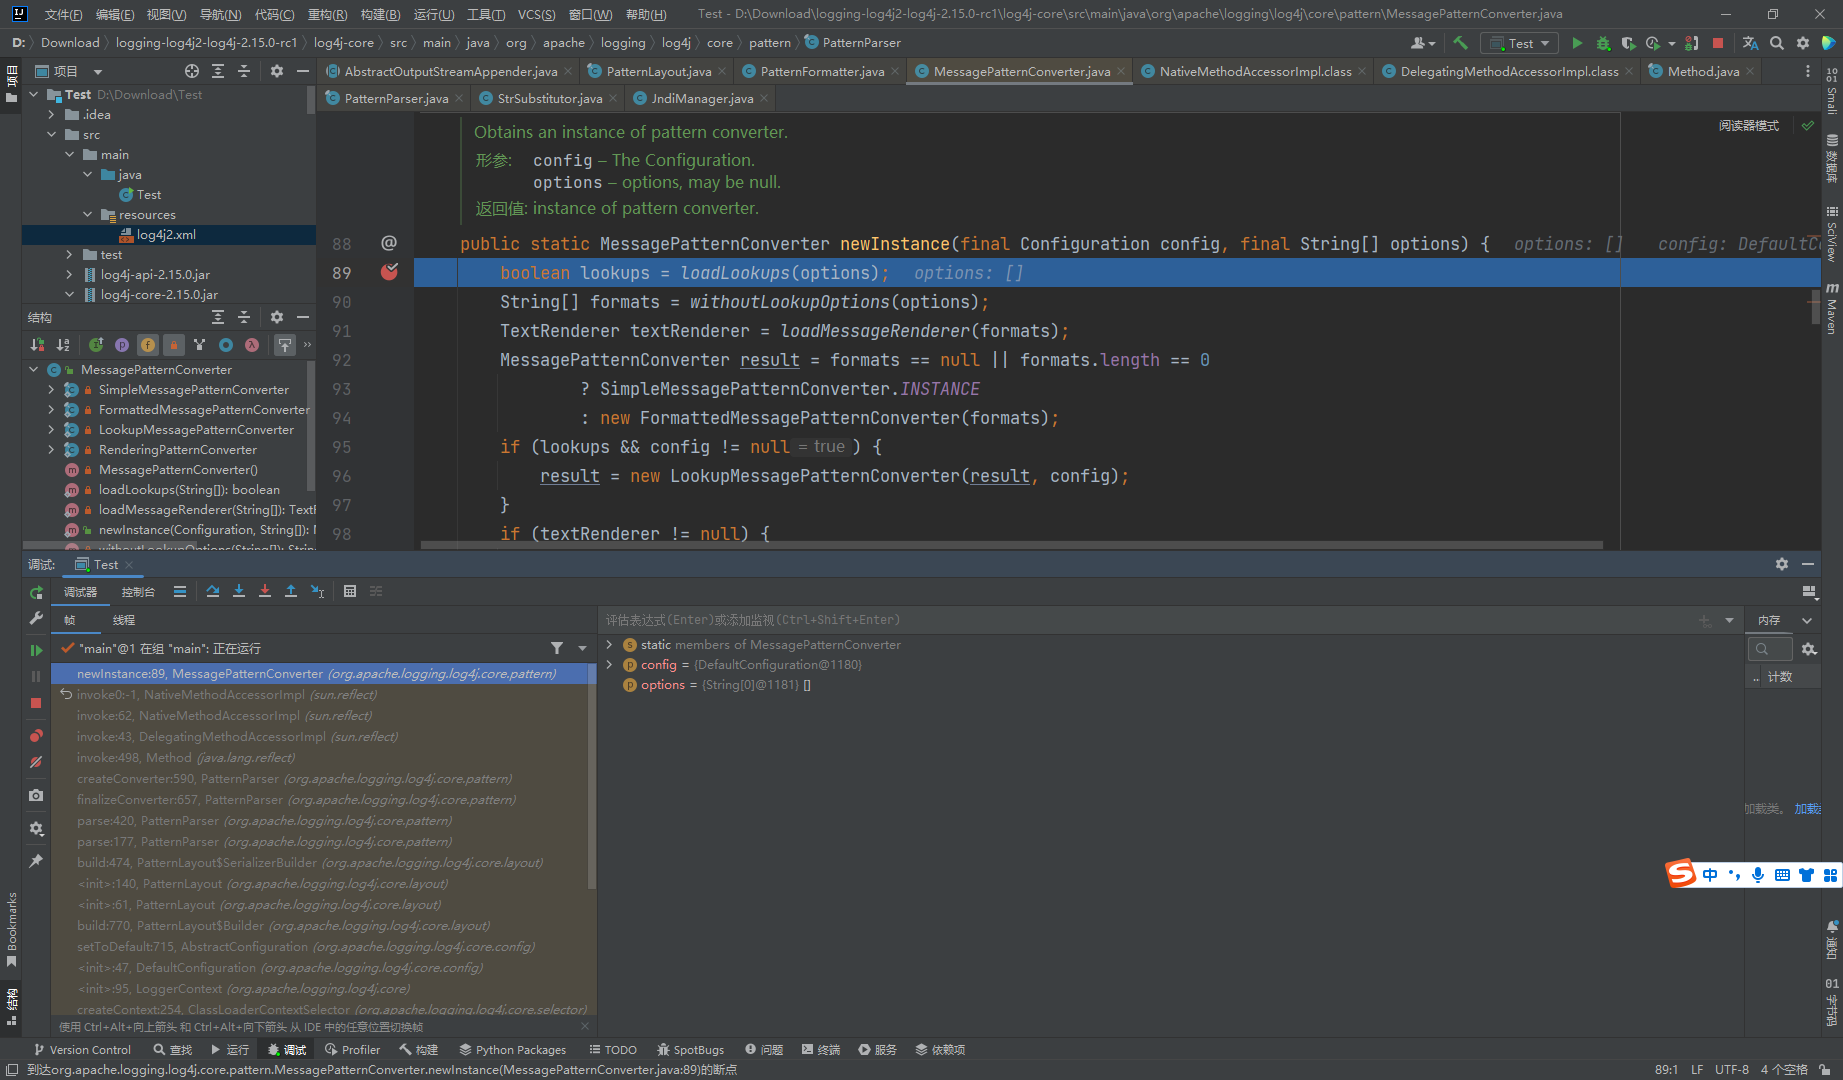Open the 文件(F) menu
Image resolution: width=1843 pixels, height=1080 pixels.
(64, 14)
